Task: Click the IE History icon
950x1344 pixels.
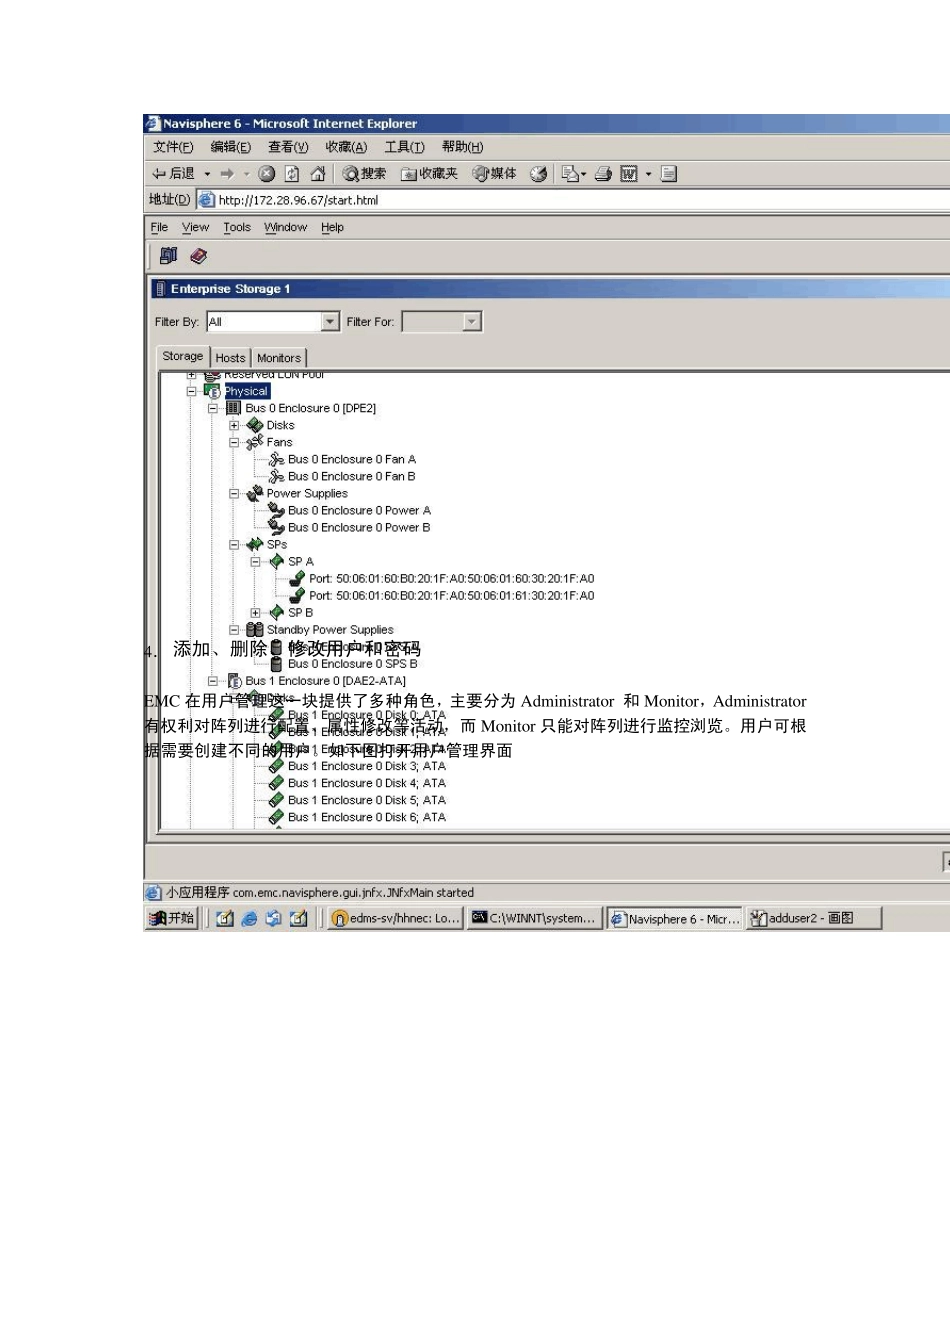Action: (x=538, y=174)
